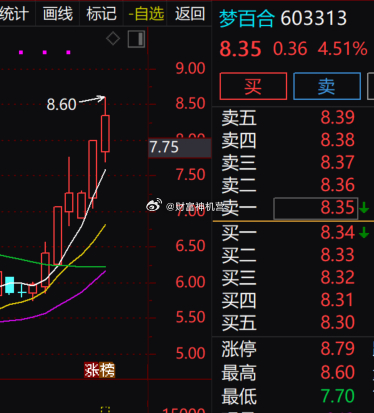Image resolution: width=374 pixels, height=413 pixels.
Task: Select the 画线 draw line tool
Action: point(58,14)
